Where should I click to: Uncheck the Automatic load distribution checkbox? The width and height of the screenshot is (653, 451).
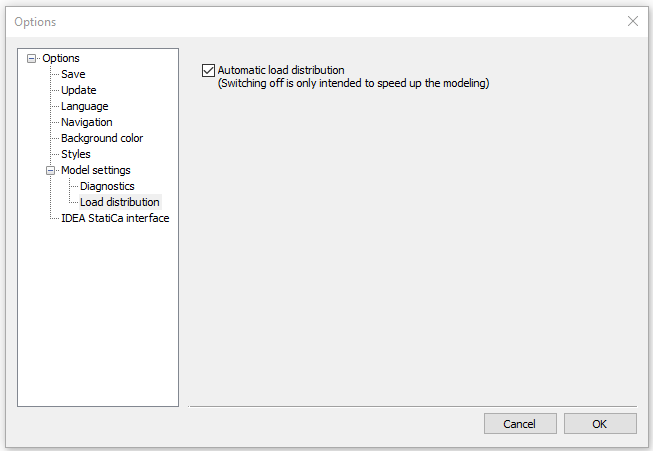208,70
